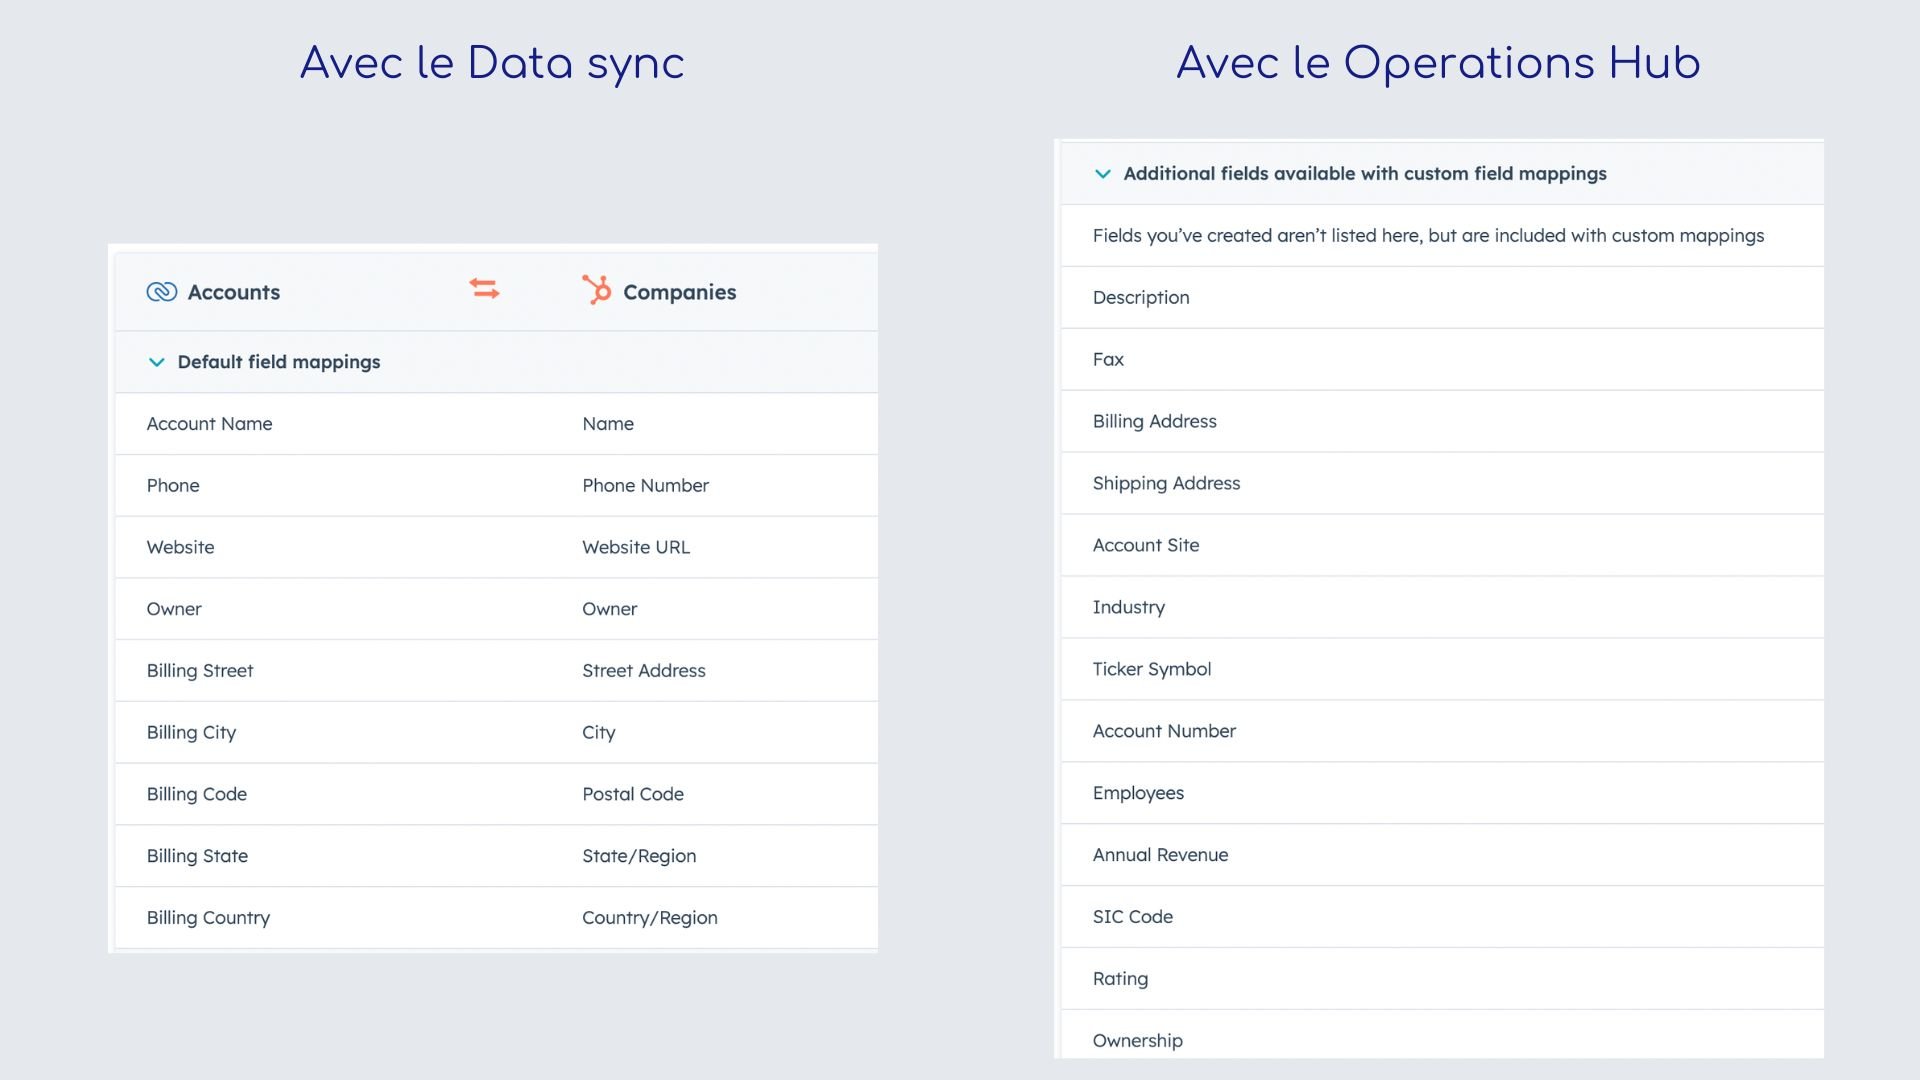
Task: Click the Owner field in Accounts column
Action: (174, 609)
